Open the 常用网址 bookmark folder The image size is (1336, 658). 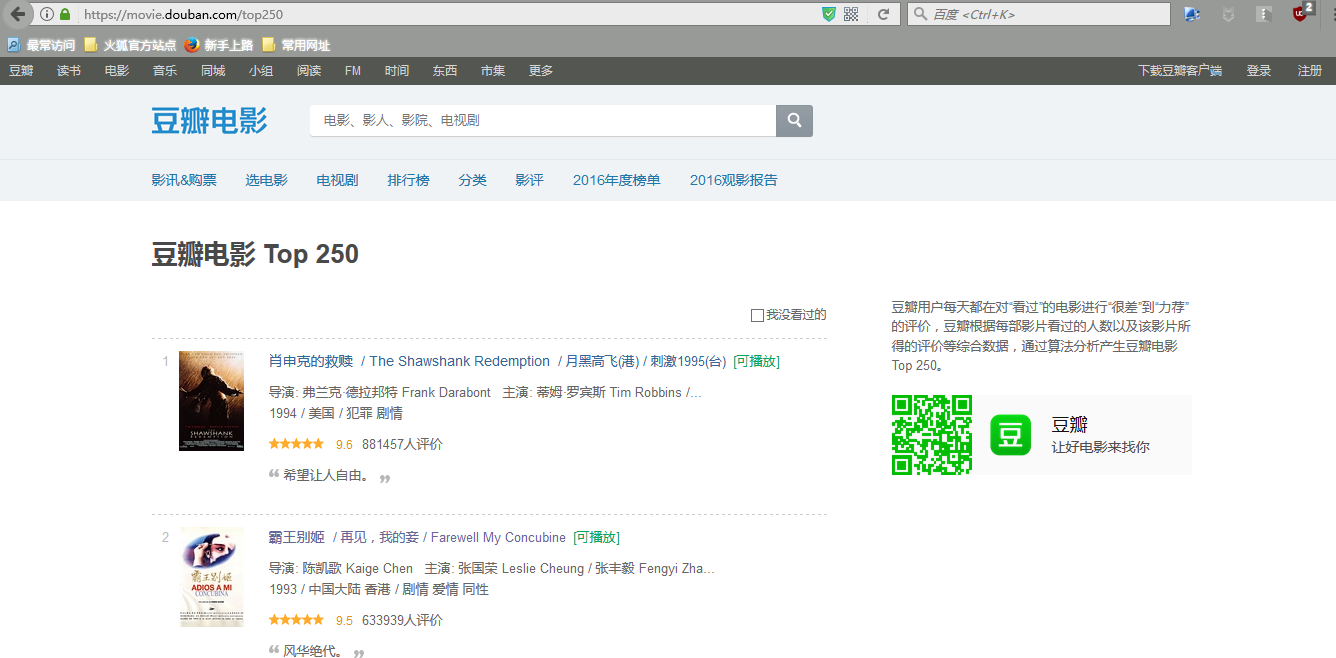coord(296,45)
